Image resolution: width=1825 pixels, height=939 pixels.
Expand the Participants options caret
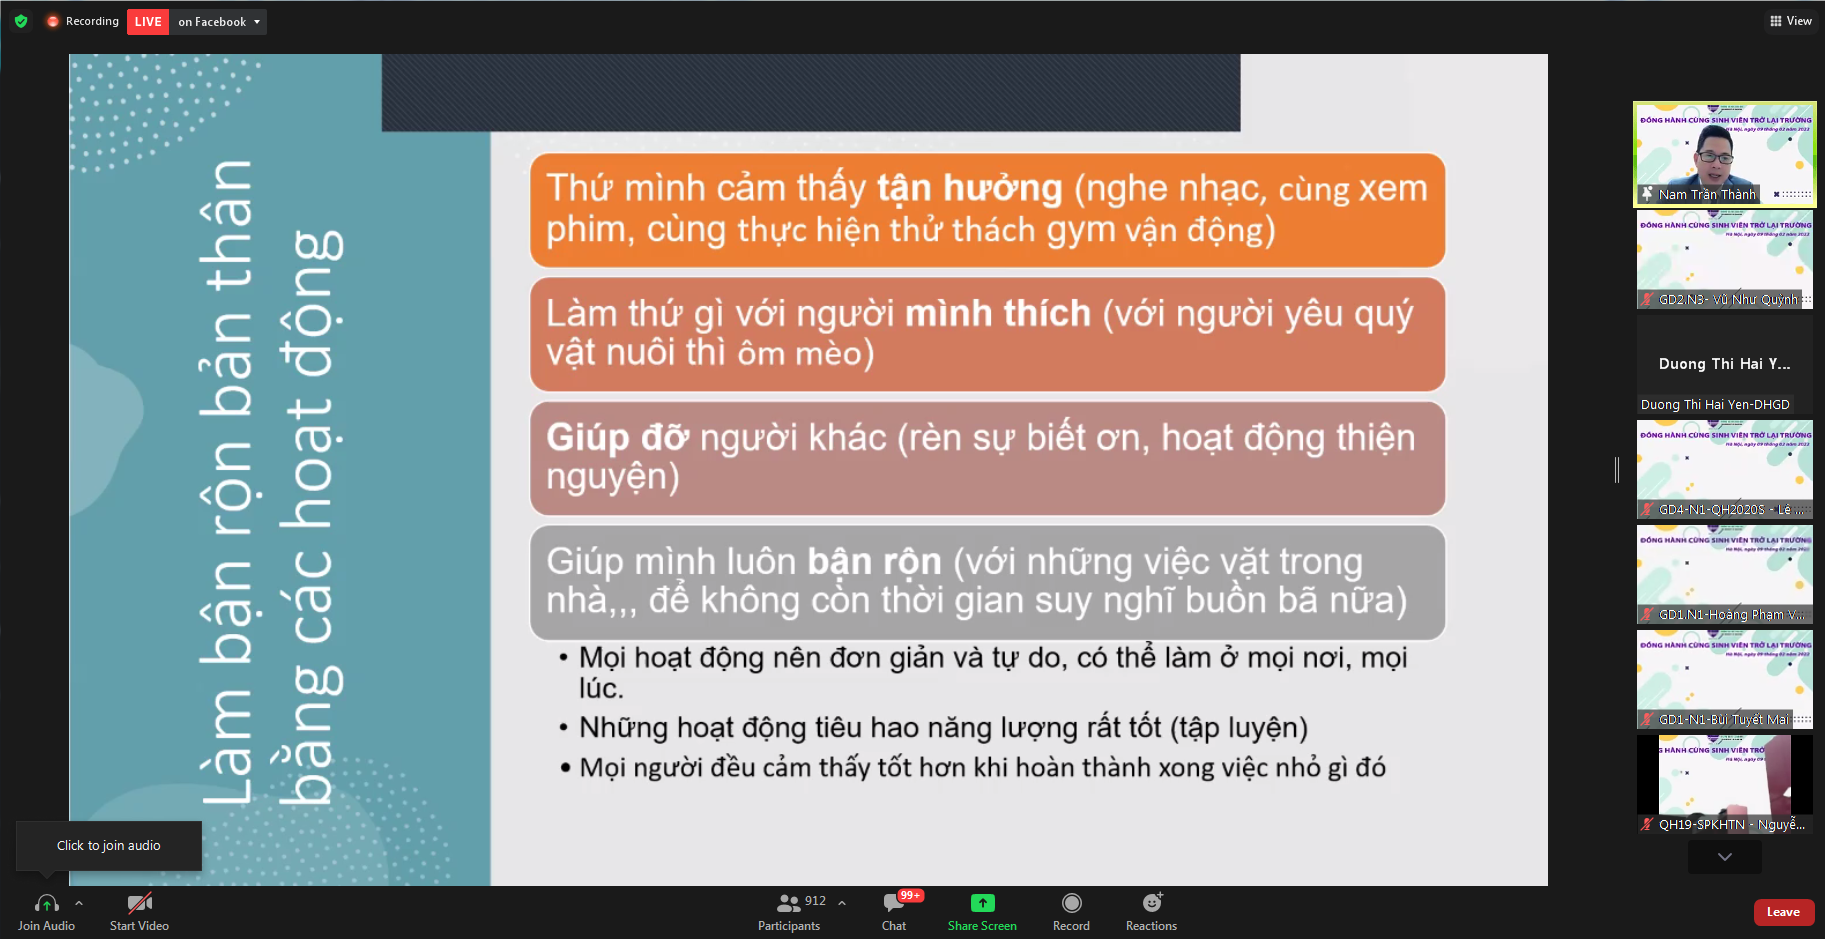coord(842,903)
